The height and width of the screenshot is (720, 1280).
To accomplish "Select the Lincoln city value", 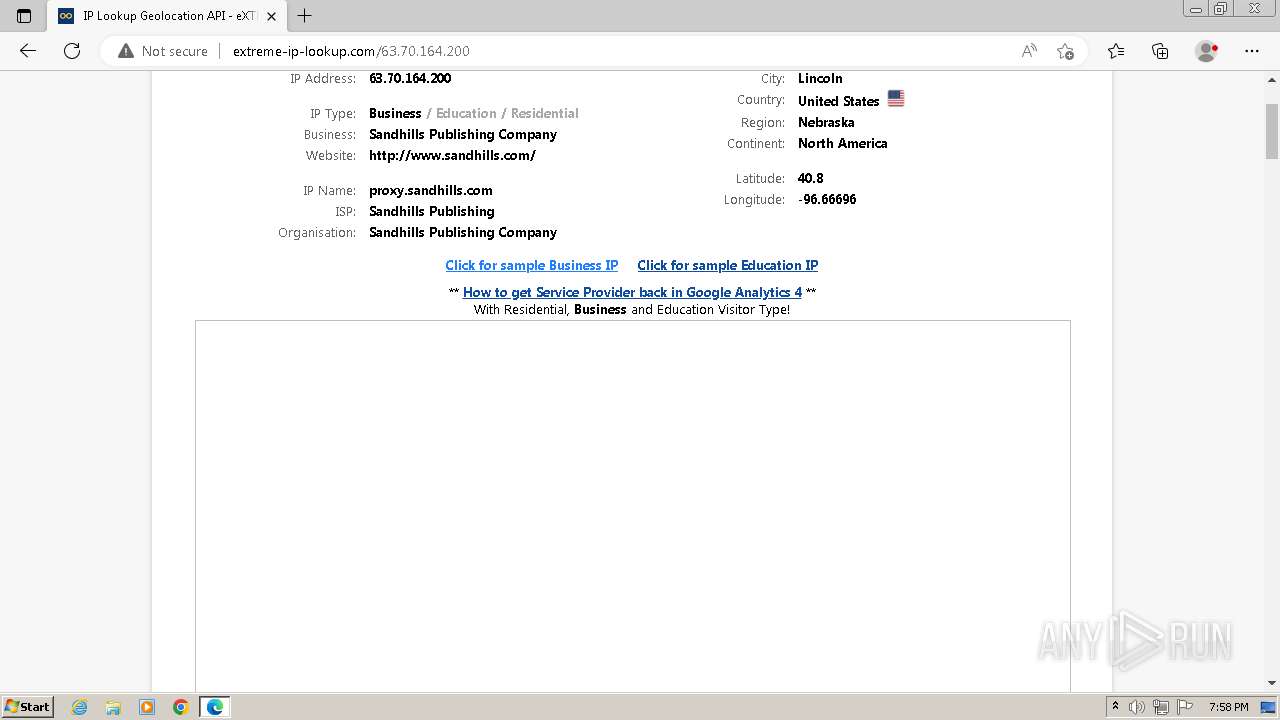I will pos(820,78).
